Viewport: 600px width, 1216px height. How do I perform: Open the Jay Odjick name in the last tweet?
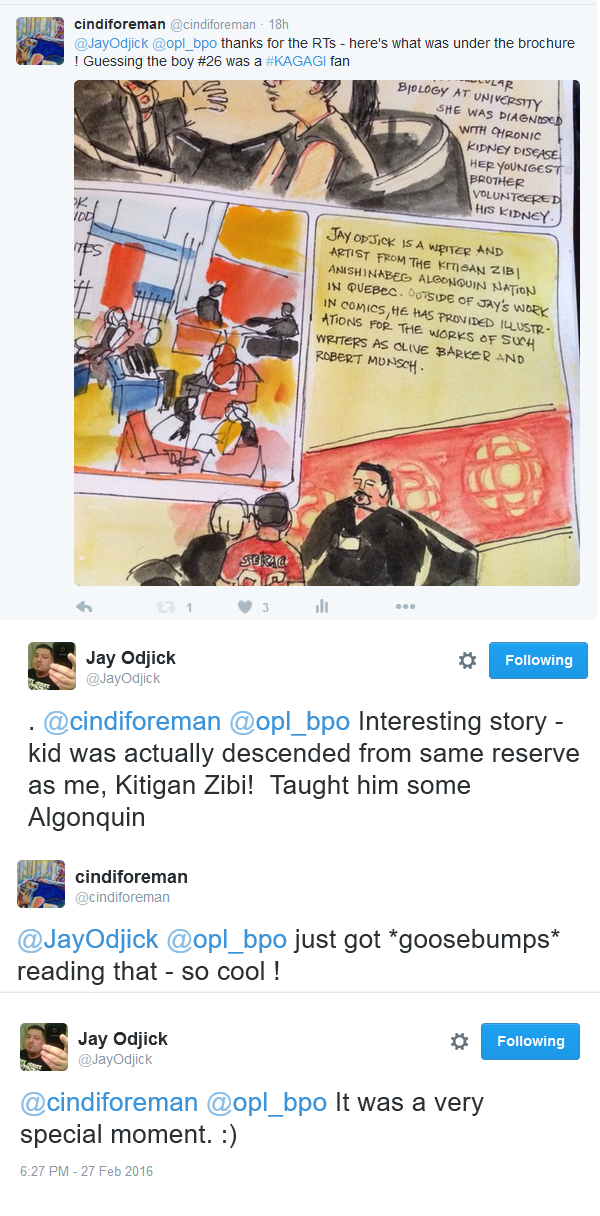click(x=123, y=1039)
